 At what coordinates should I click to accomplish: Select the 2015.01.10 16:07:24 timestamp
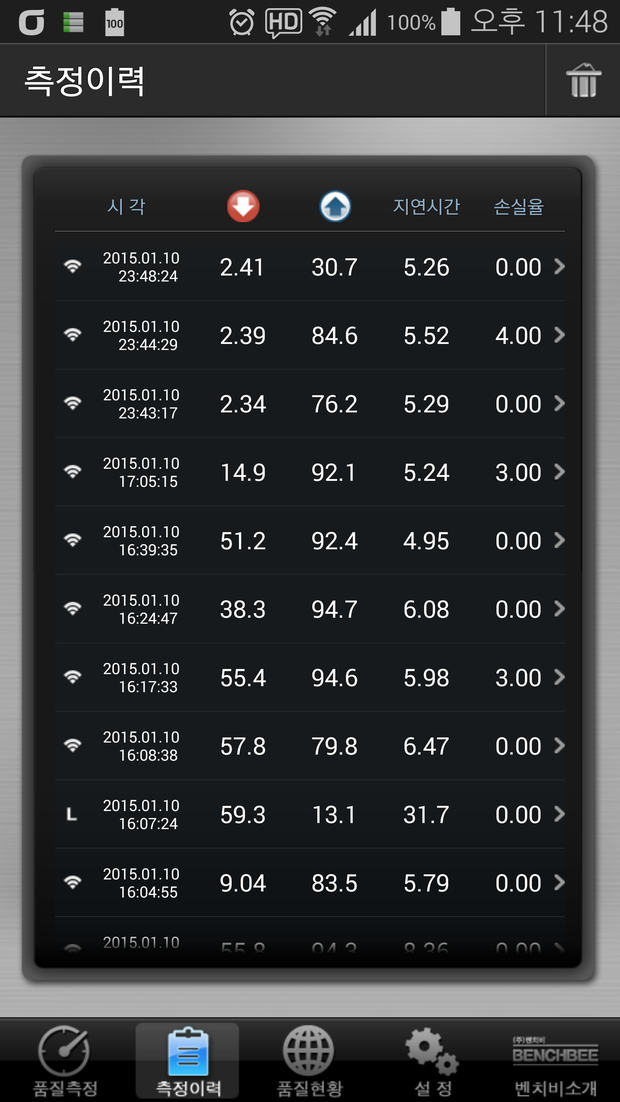click(141, 815)
